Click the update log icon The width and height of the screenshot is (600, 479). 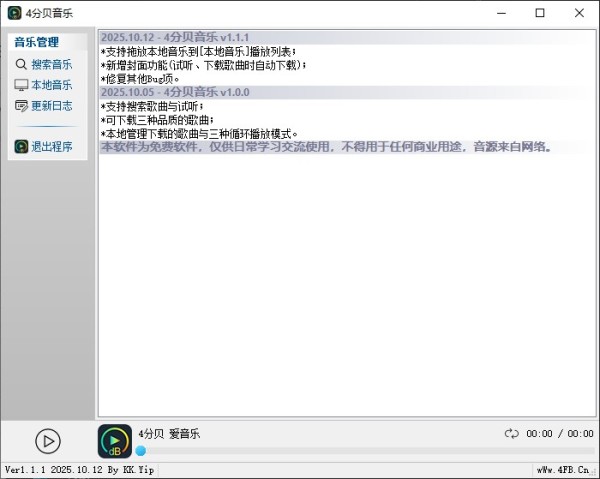pos(21,106)
